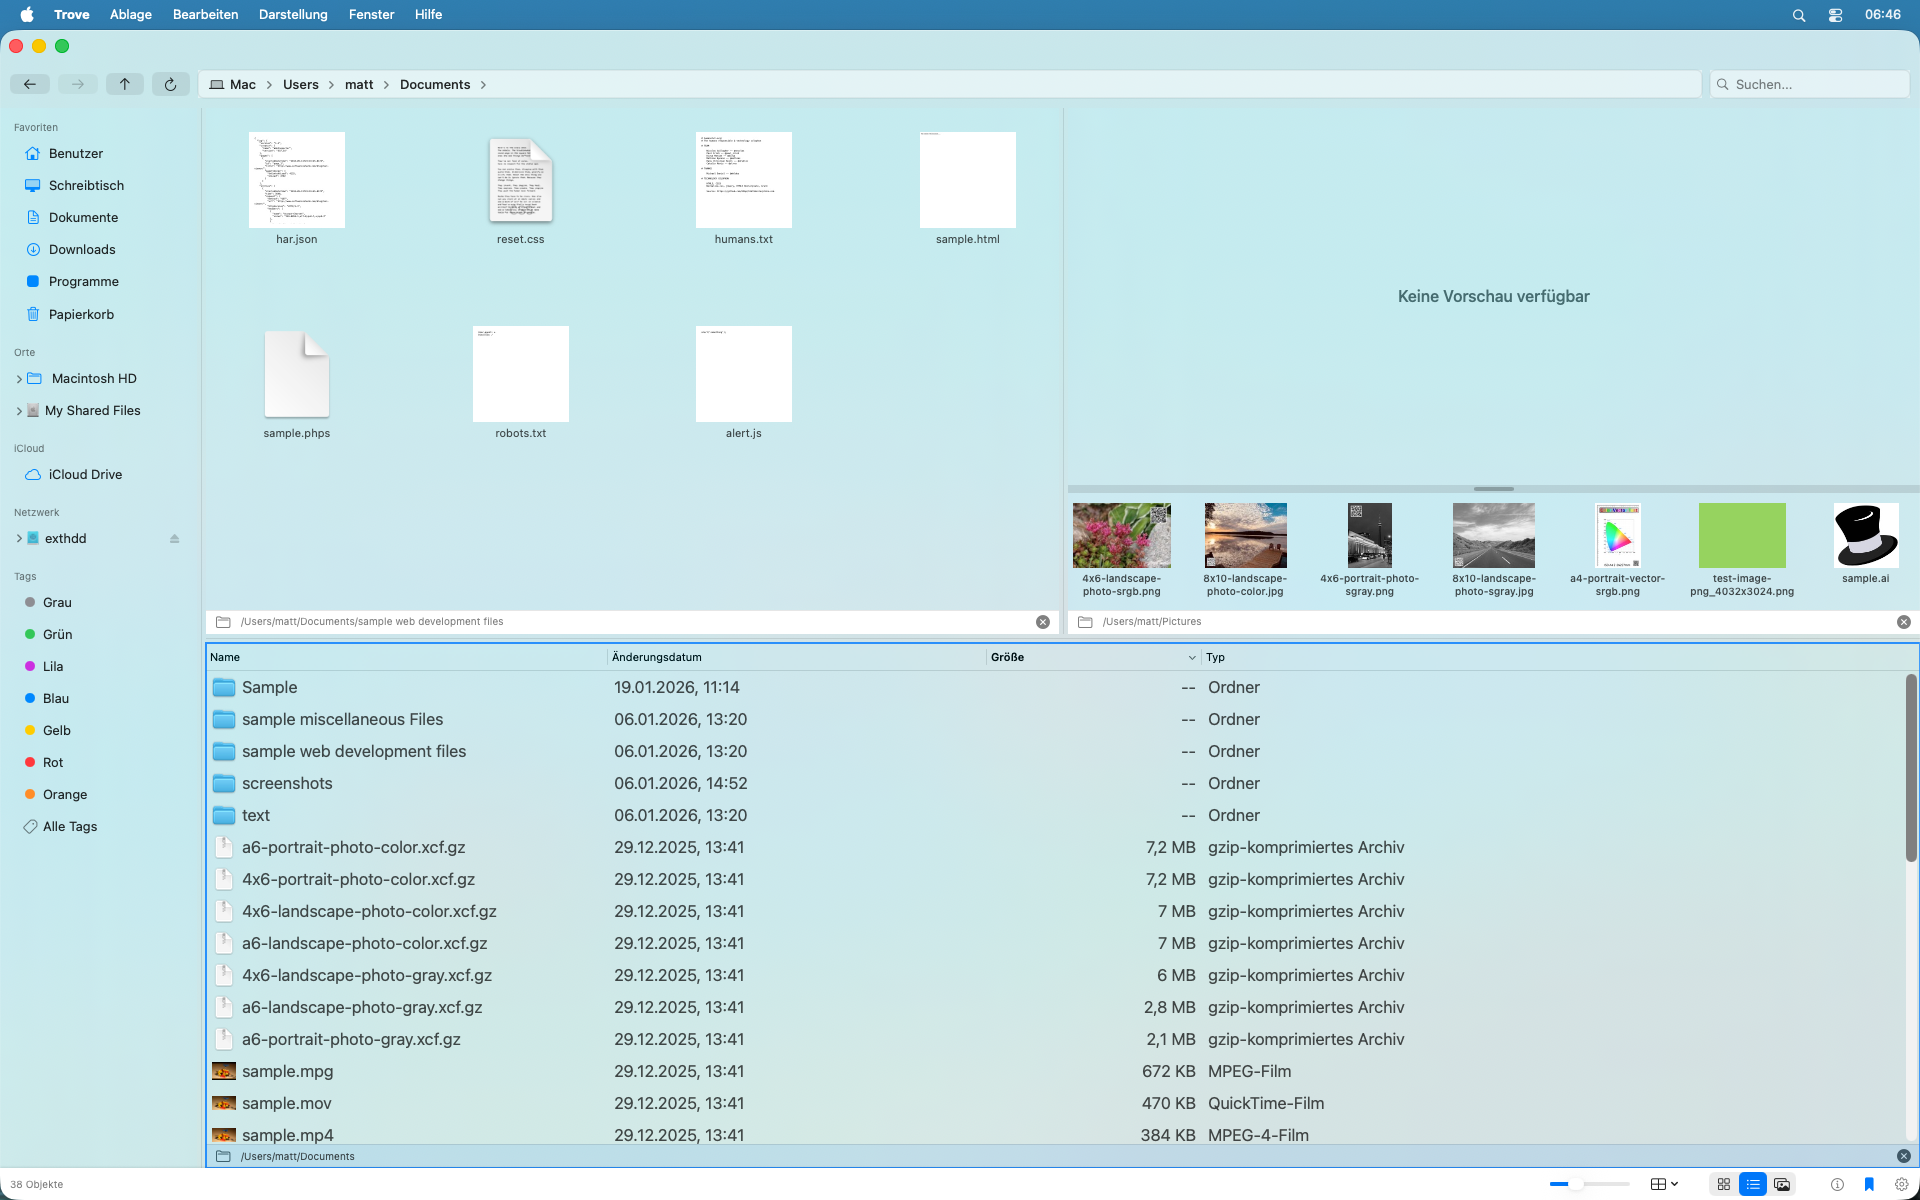Click the Documents list vertical scrollbar
Image resolution: width=1920 pixels, height=1200 pixels.
click(x=1911, y=768)
